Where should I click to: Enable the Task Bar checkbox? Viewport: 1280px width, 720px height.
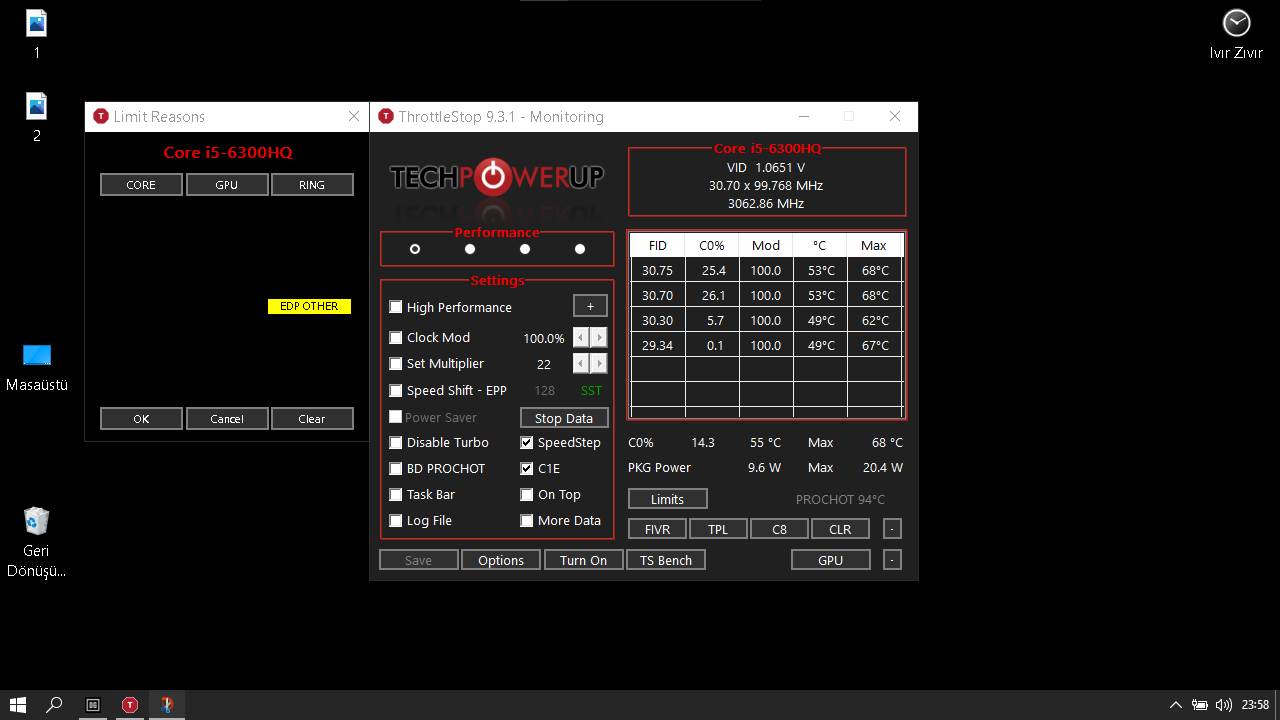coord(396,494)
